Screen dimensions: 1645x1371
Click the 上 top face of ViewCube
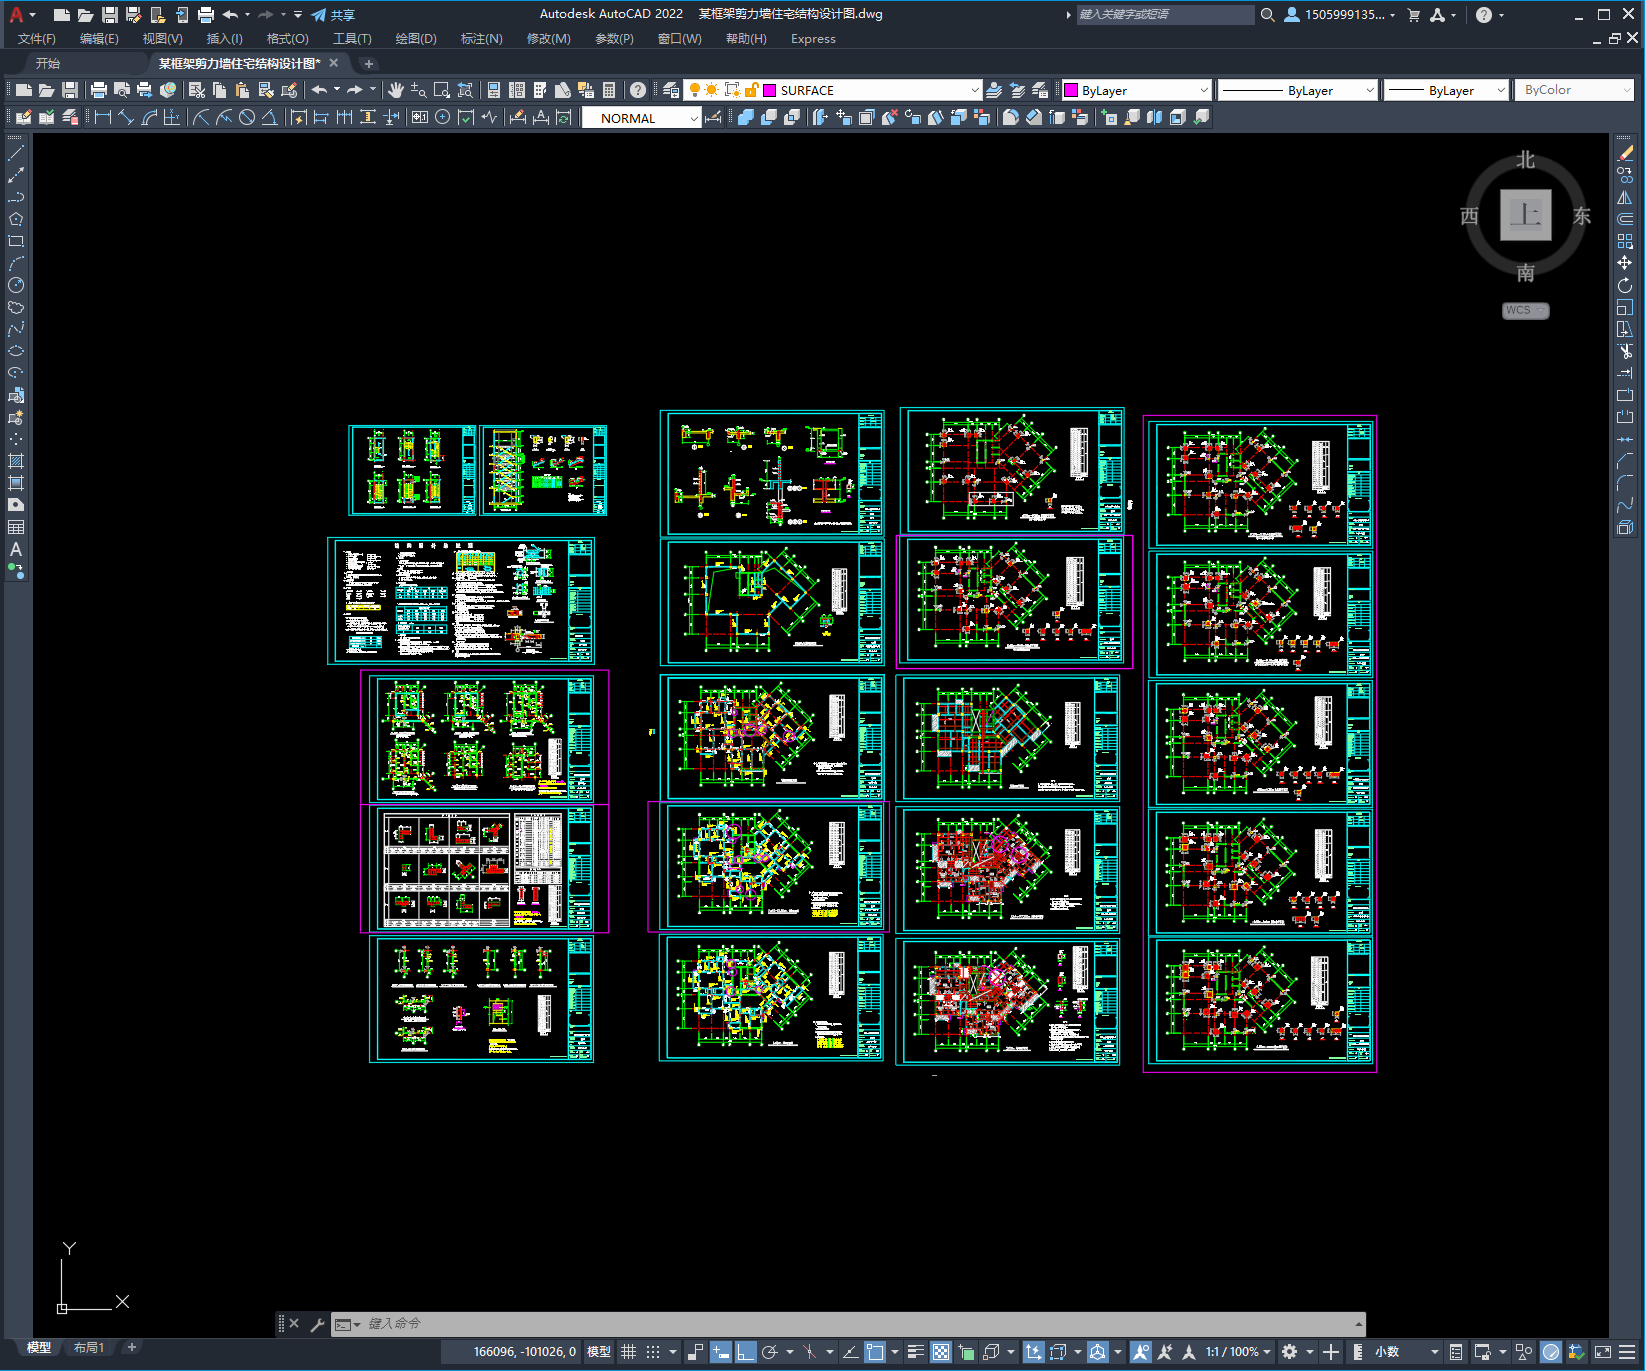1526,215
